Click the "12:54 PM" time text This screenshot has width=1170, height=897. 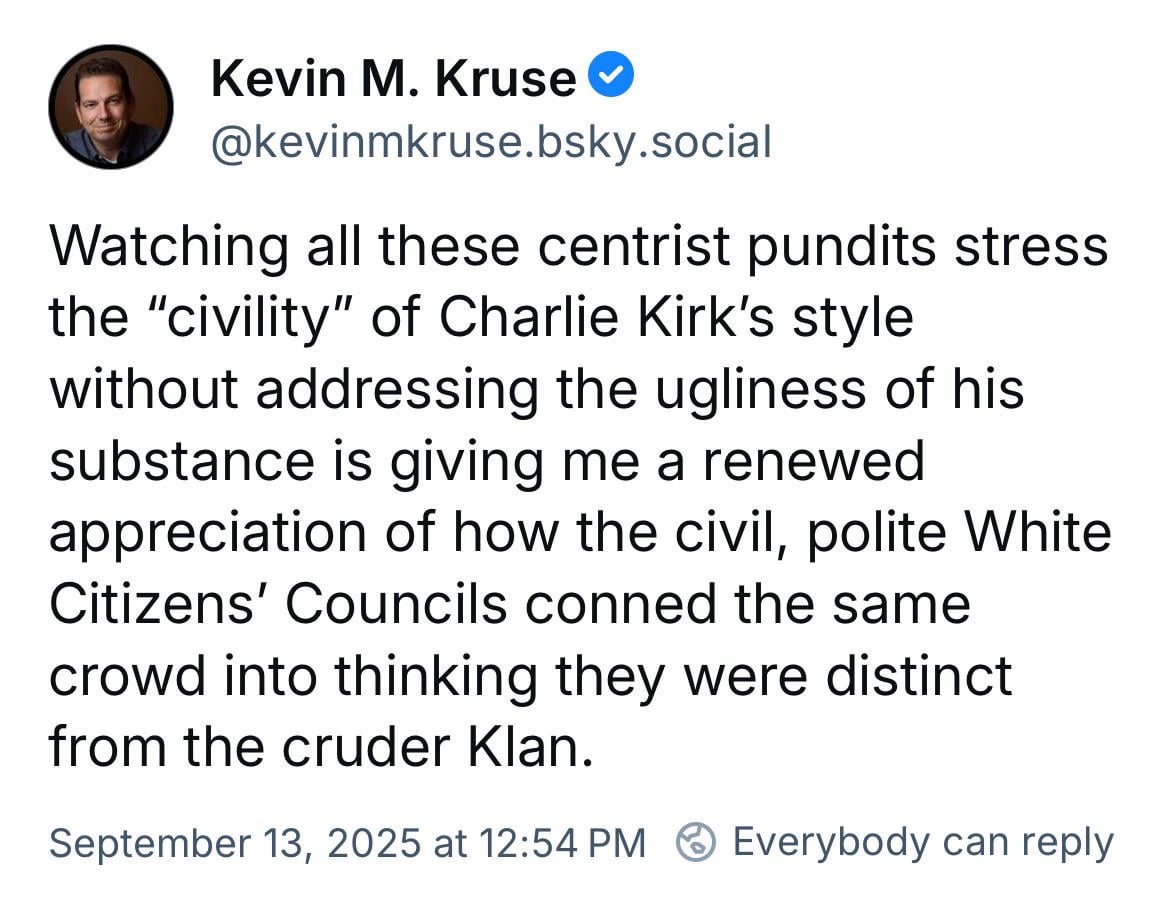pos(563,843)
